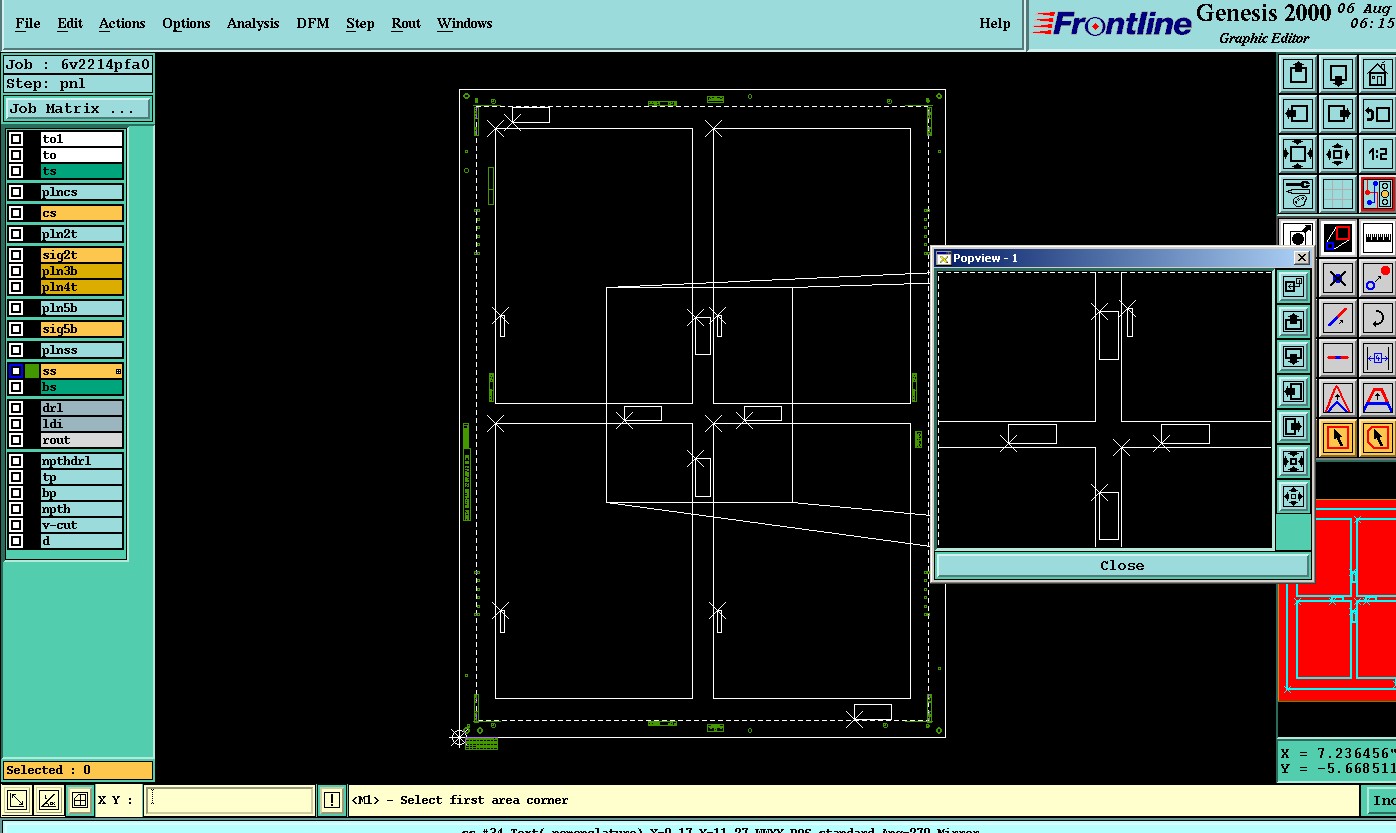Pan view up with top-left arrow icon
This screenshot has width=1396, height=833.
(x=1298, y=74)
